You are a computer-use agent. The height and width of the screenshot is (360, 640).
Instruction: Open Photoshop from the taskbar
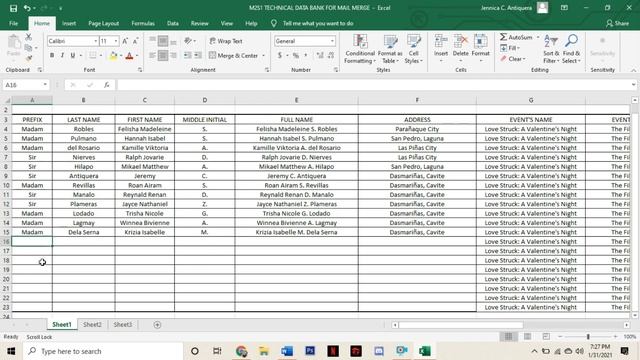(x=310, y=351)
